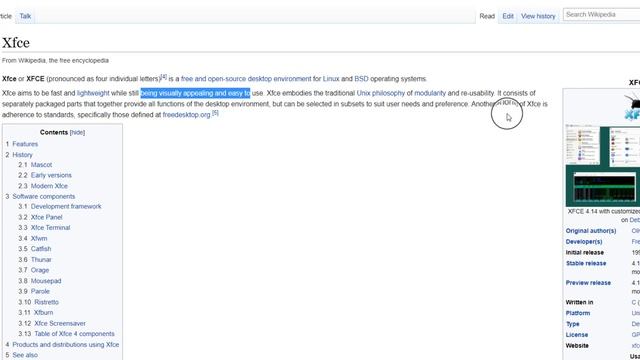The width and height of the screenshot is (640, 360).
Task: Click the 'Initial release' infobox label
Action: (x=584, y=253)
